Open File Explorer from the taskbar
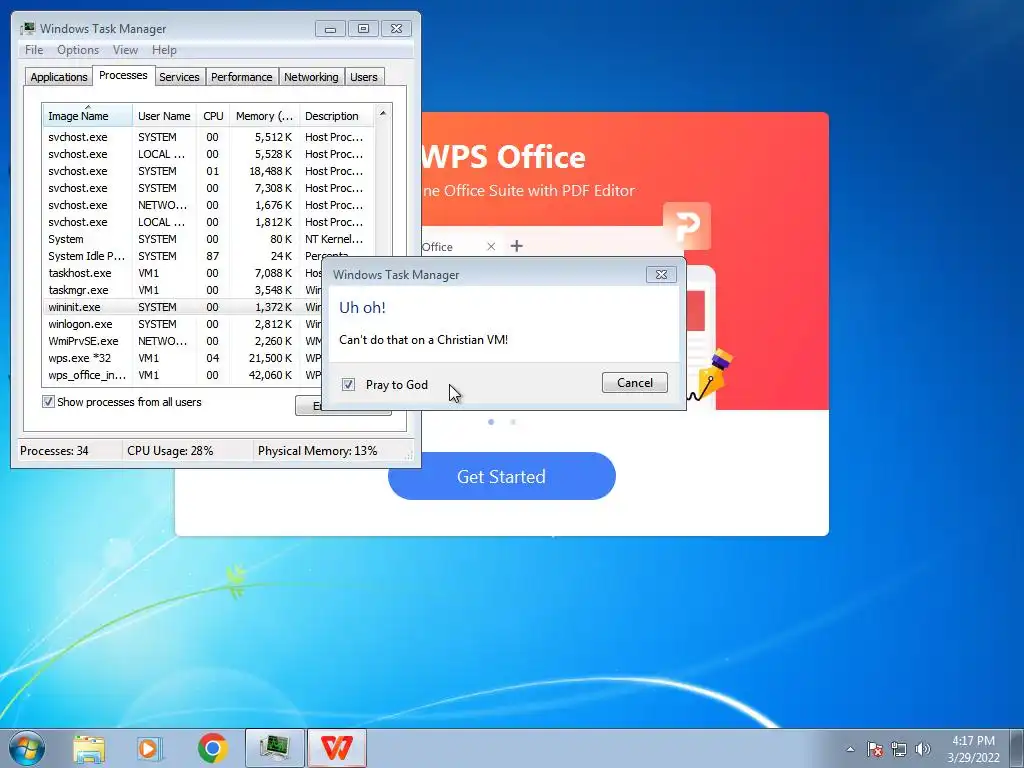Screen dimensions: 1024x768 coord(89,748)
